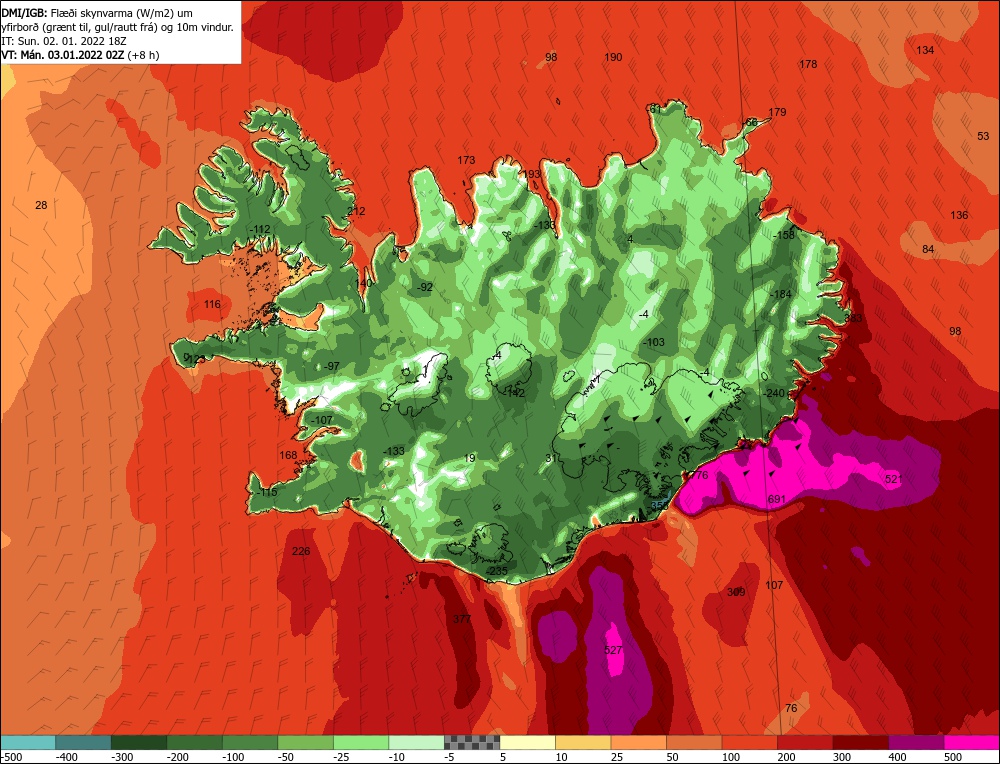1000x764 pixels.
Task: Select the value 309 in the southeast sea
Action: pyautogui.click(x=736, y=592)
